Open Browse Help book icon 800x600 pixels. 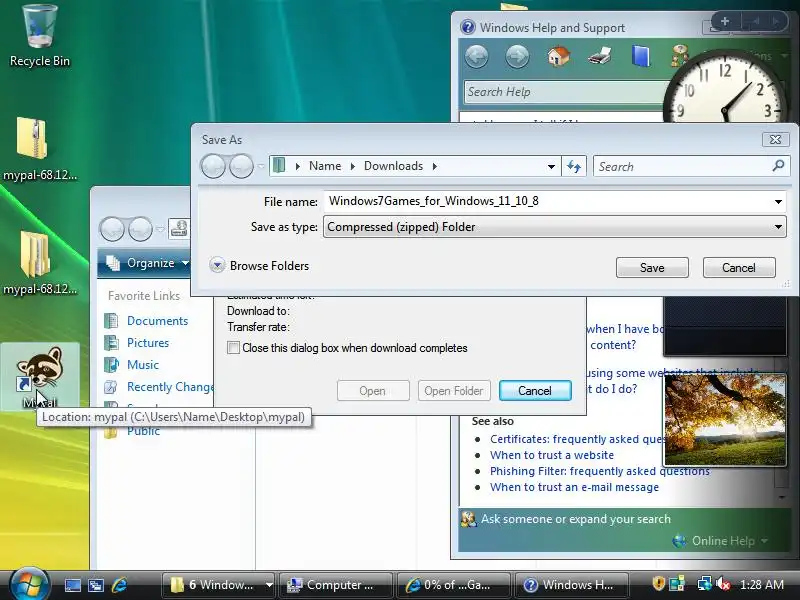coord(640,56)
